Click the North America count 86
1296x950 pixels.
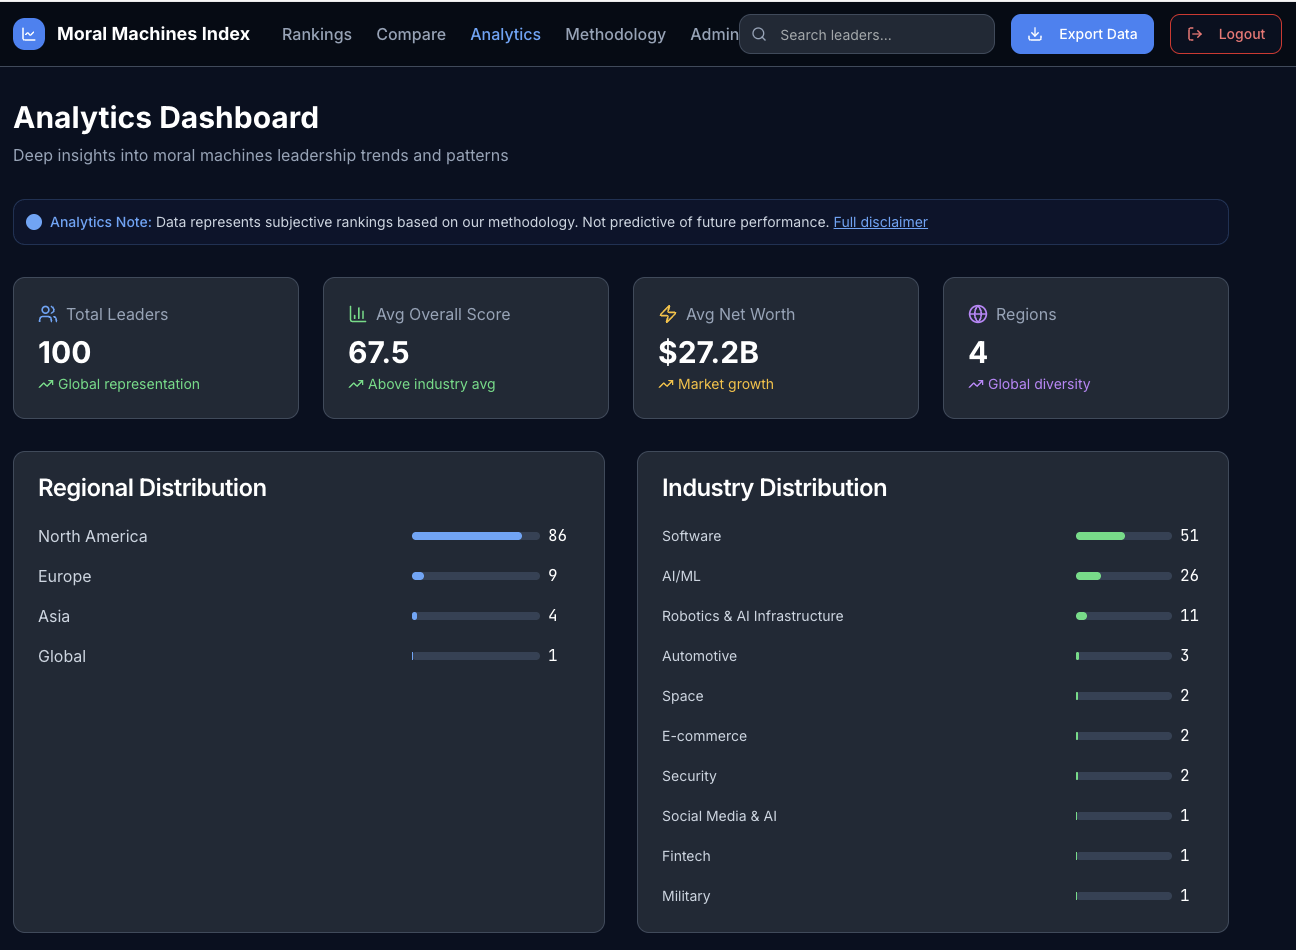click(x=558, y=536)
